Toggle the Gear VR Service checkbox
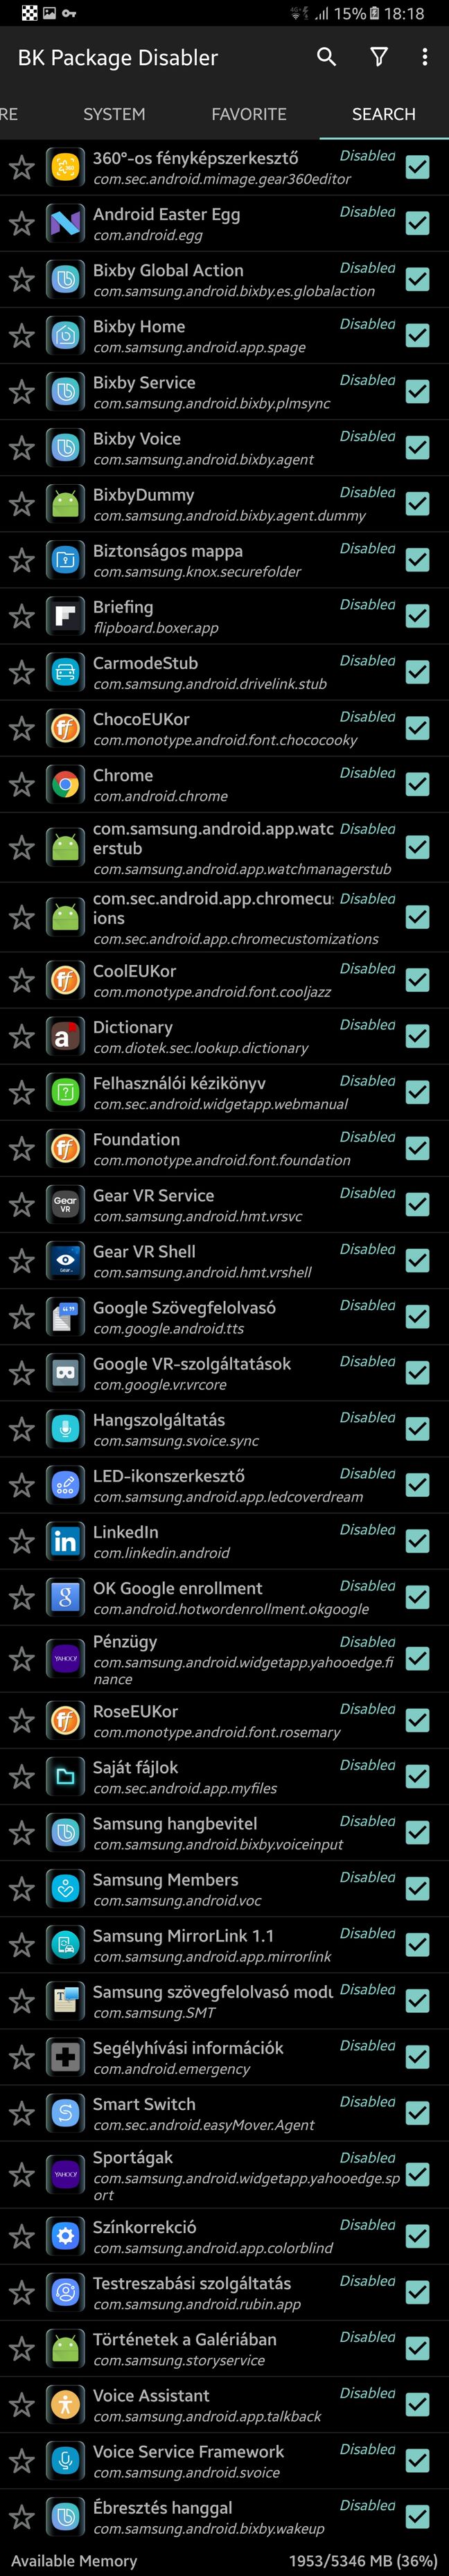The image size is (449, 2576). pyautogui.click(x=418, y=1204)
